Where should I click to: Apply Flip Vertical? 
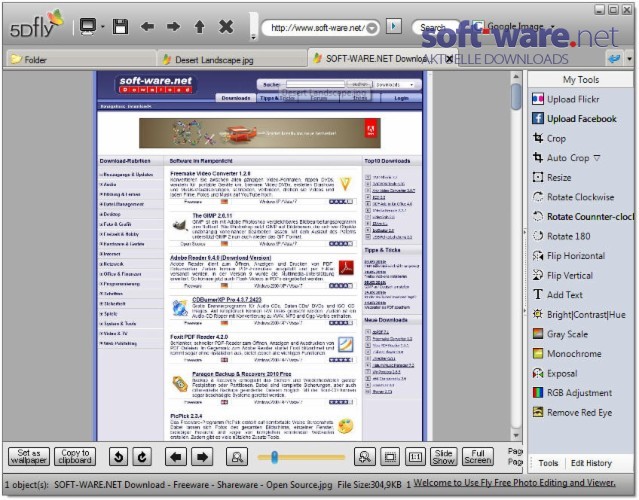pos(563,275)
